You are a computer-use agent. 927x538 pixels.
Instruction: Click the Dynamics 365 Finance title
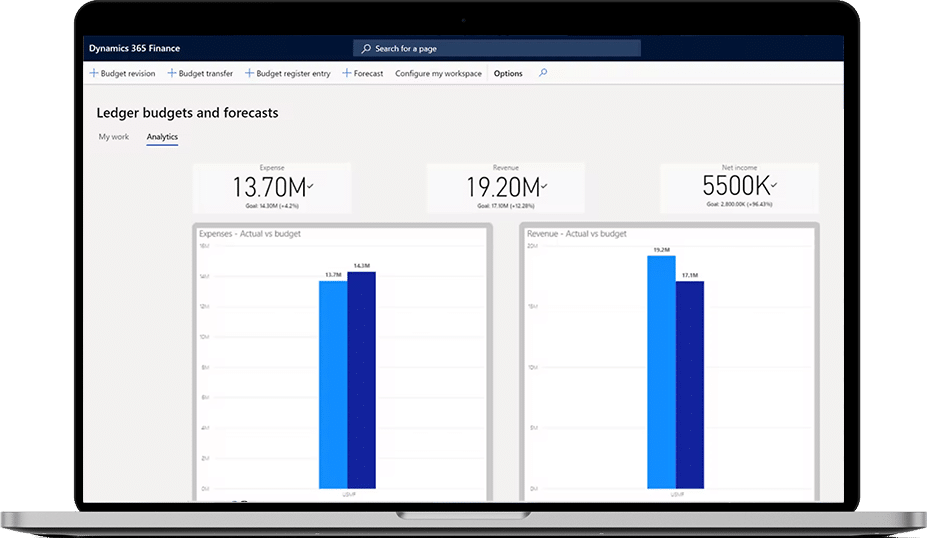pyautogui.click(x=134, y=48)
